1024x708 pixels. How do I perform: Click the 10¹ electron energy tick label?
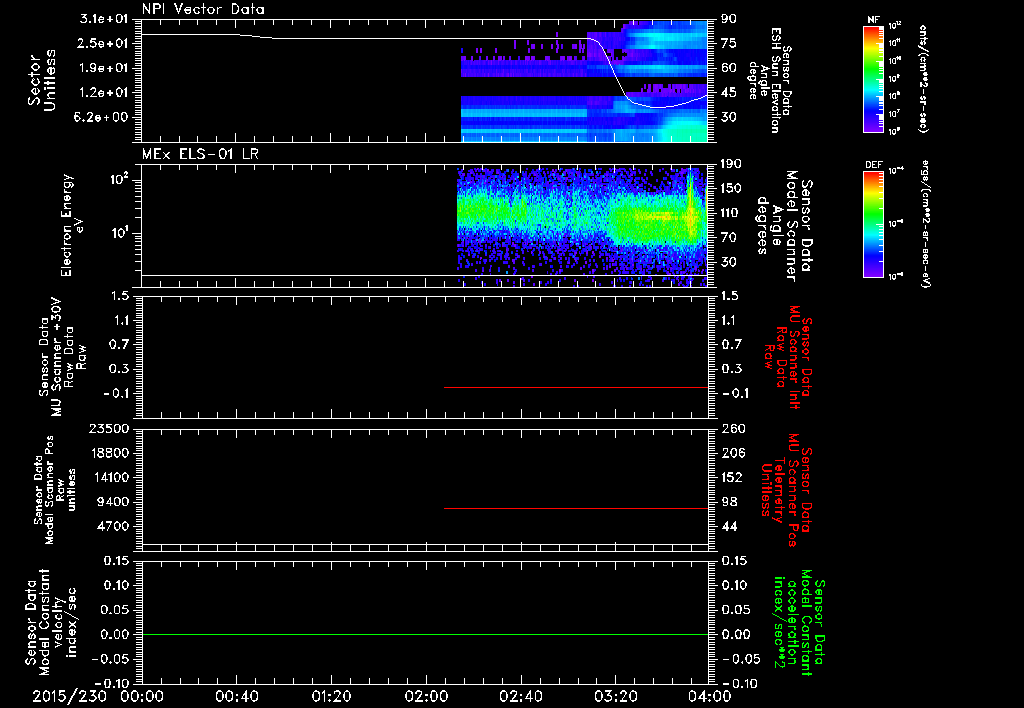(119, 233)
